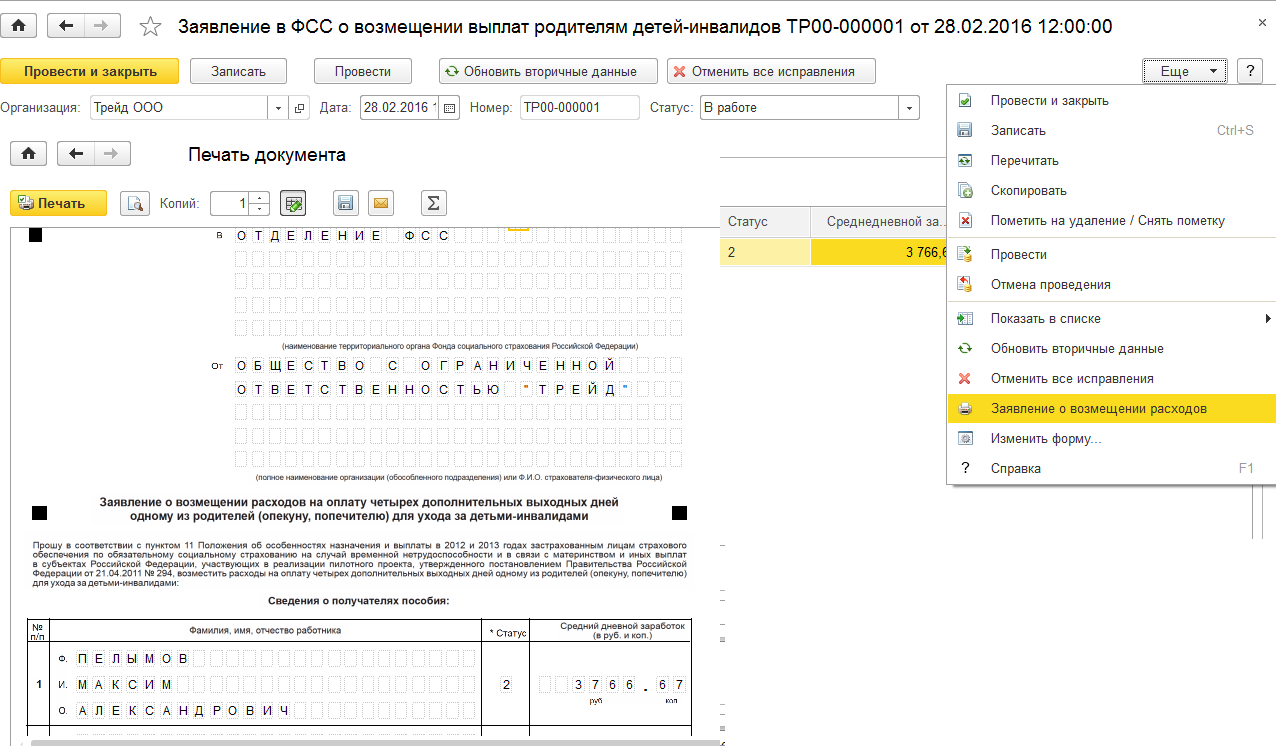This screenshot has height=746, width=1276.
Task: Choose Скопировать from the menu
Action: point(1111,191)
